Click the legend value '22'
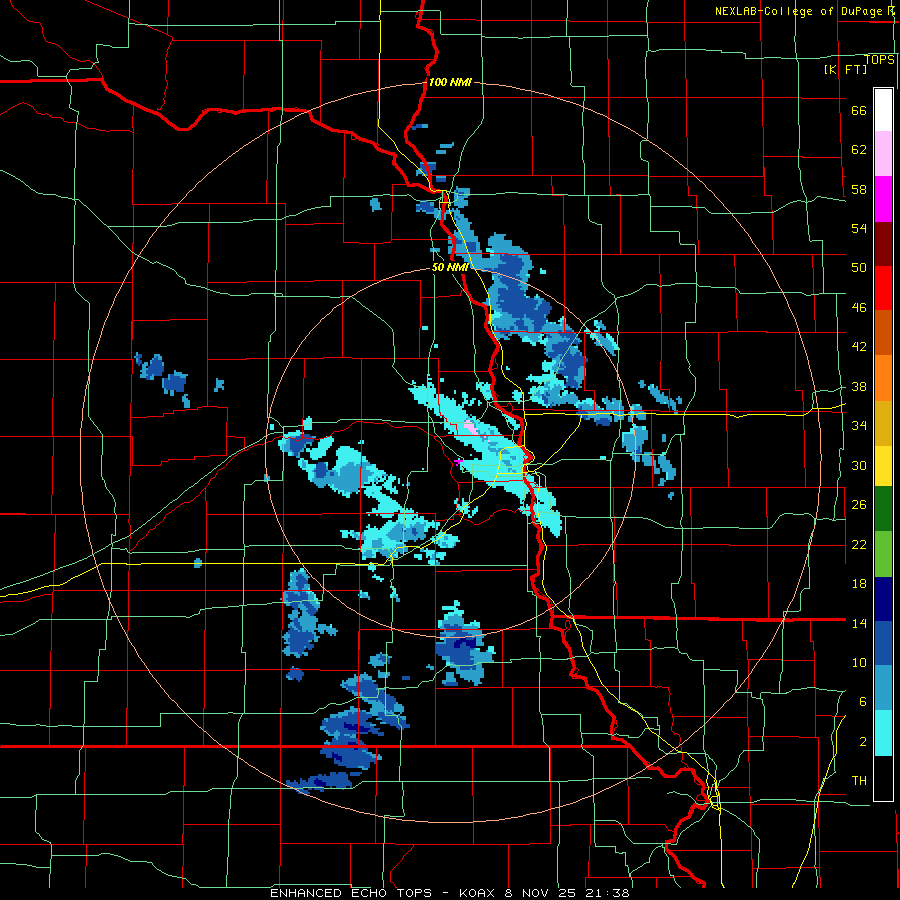The image size is (900, 900). [x=859, y=545]
